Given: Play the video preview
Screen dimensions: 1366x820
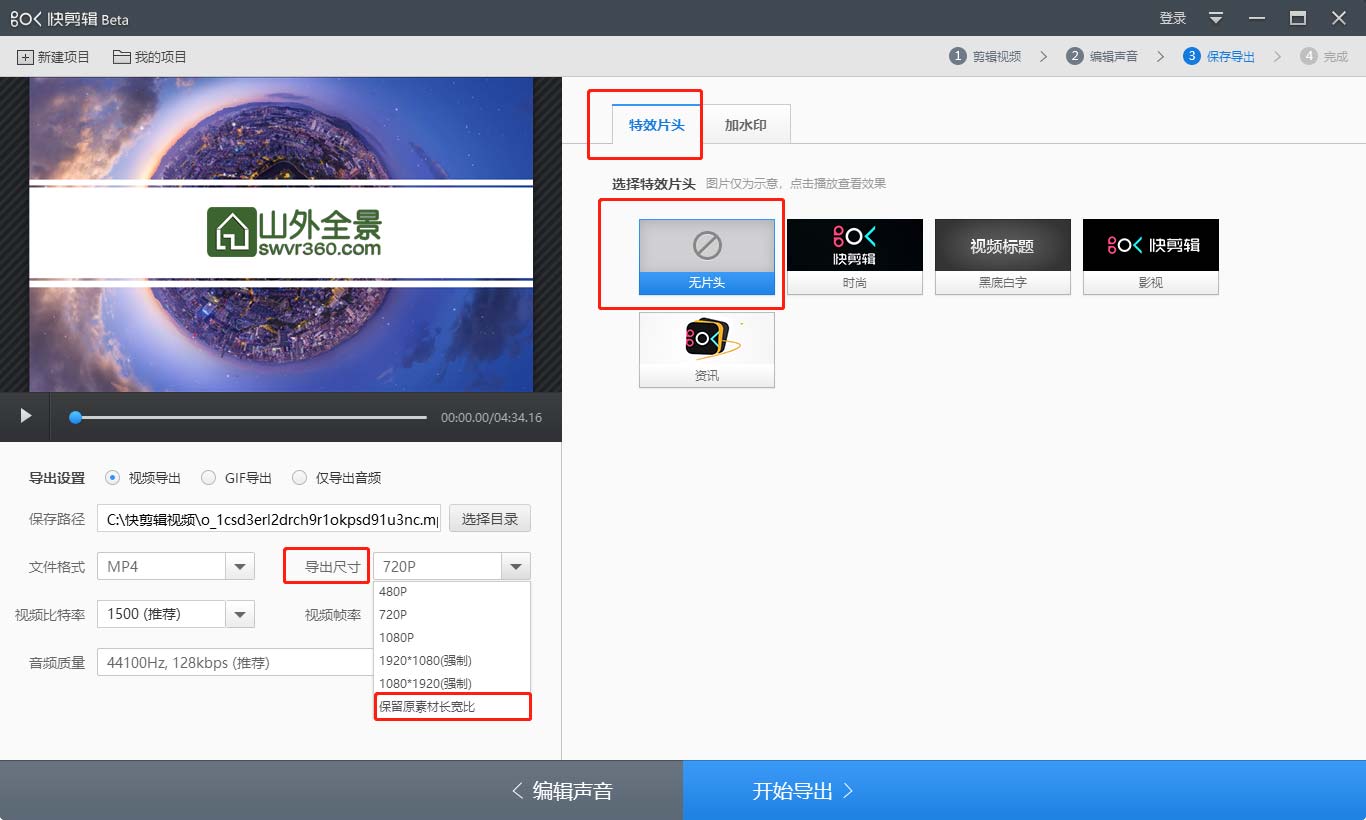Looking at the screenshot, I should (26, 416).
